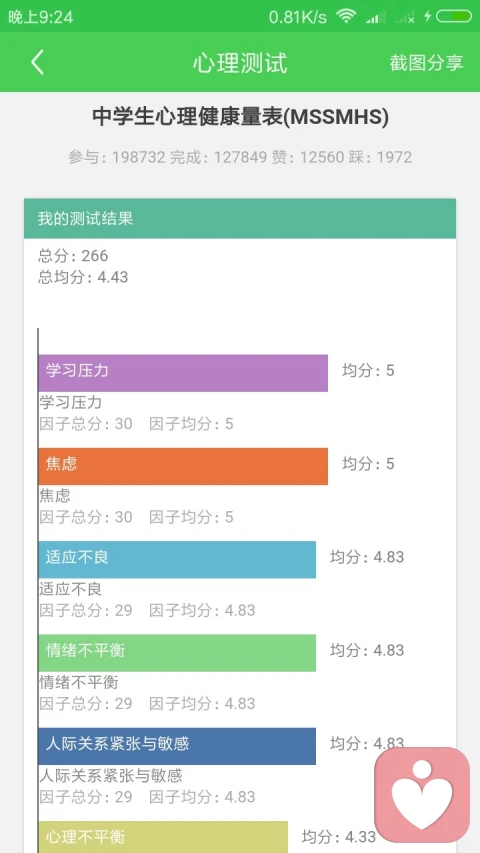Image resolution: width=480 pixels, height=853 pixels.
Task: Tap the blue 适应不良 bar
Action: (177, 559)
